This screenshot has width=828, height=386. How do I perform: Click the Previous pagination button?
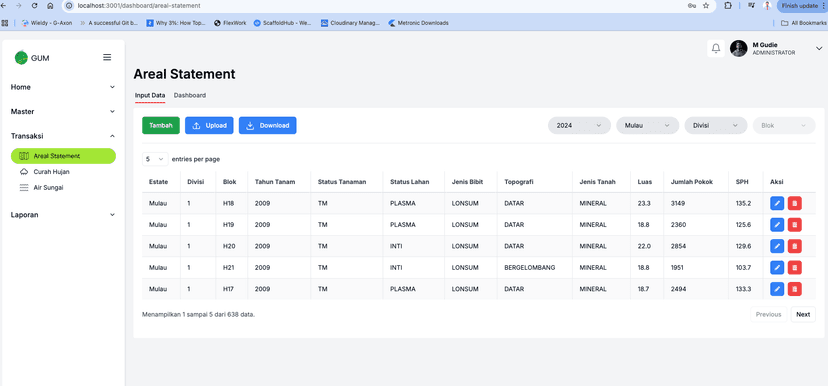pyautogui.click(x=768, y=314)
